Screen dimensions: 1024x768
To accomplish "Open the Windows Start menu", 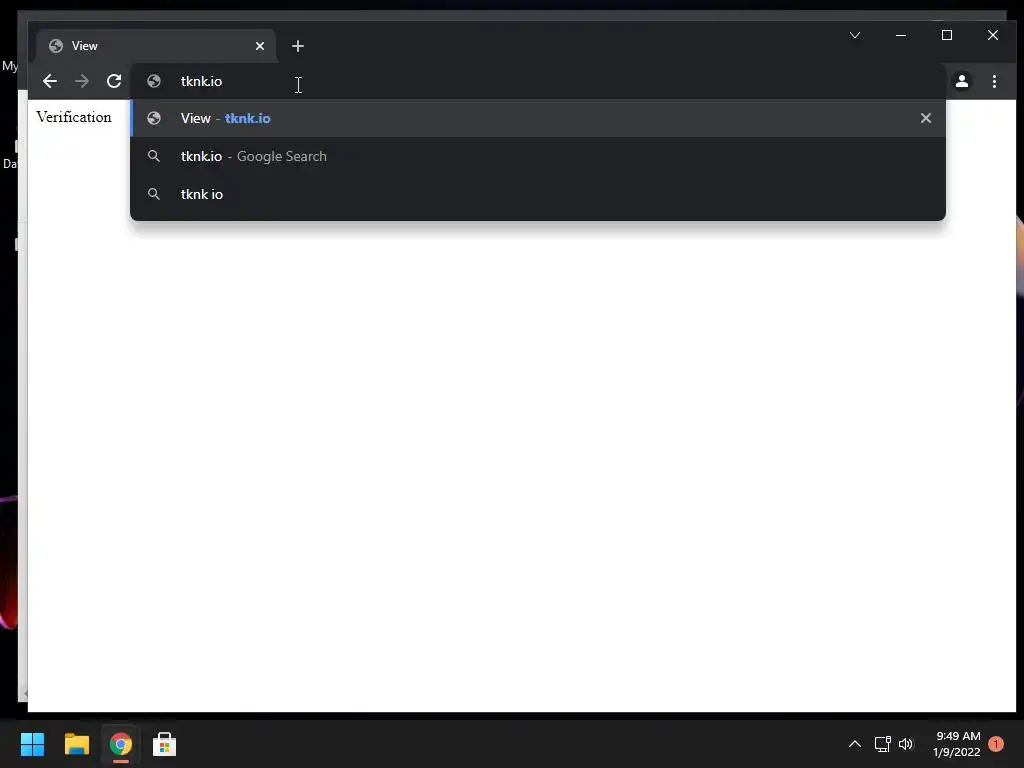I will pyautogui.click(x=32, y=744).
